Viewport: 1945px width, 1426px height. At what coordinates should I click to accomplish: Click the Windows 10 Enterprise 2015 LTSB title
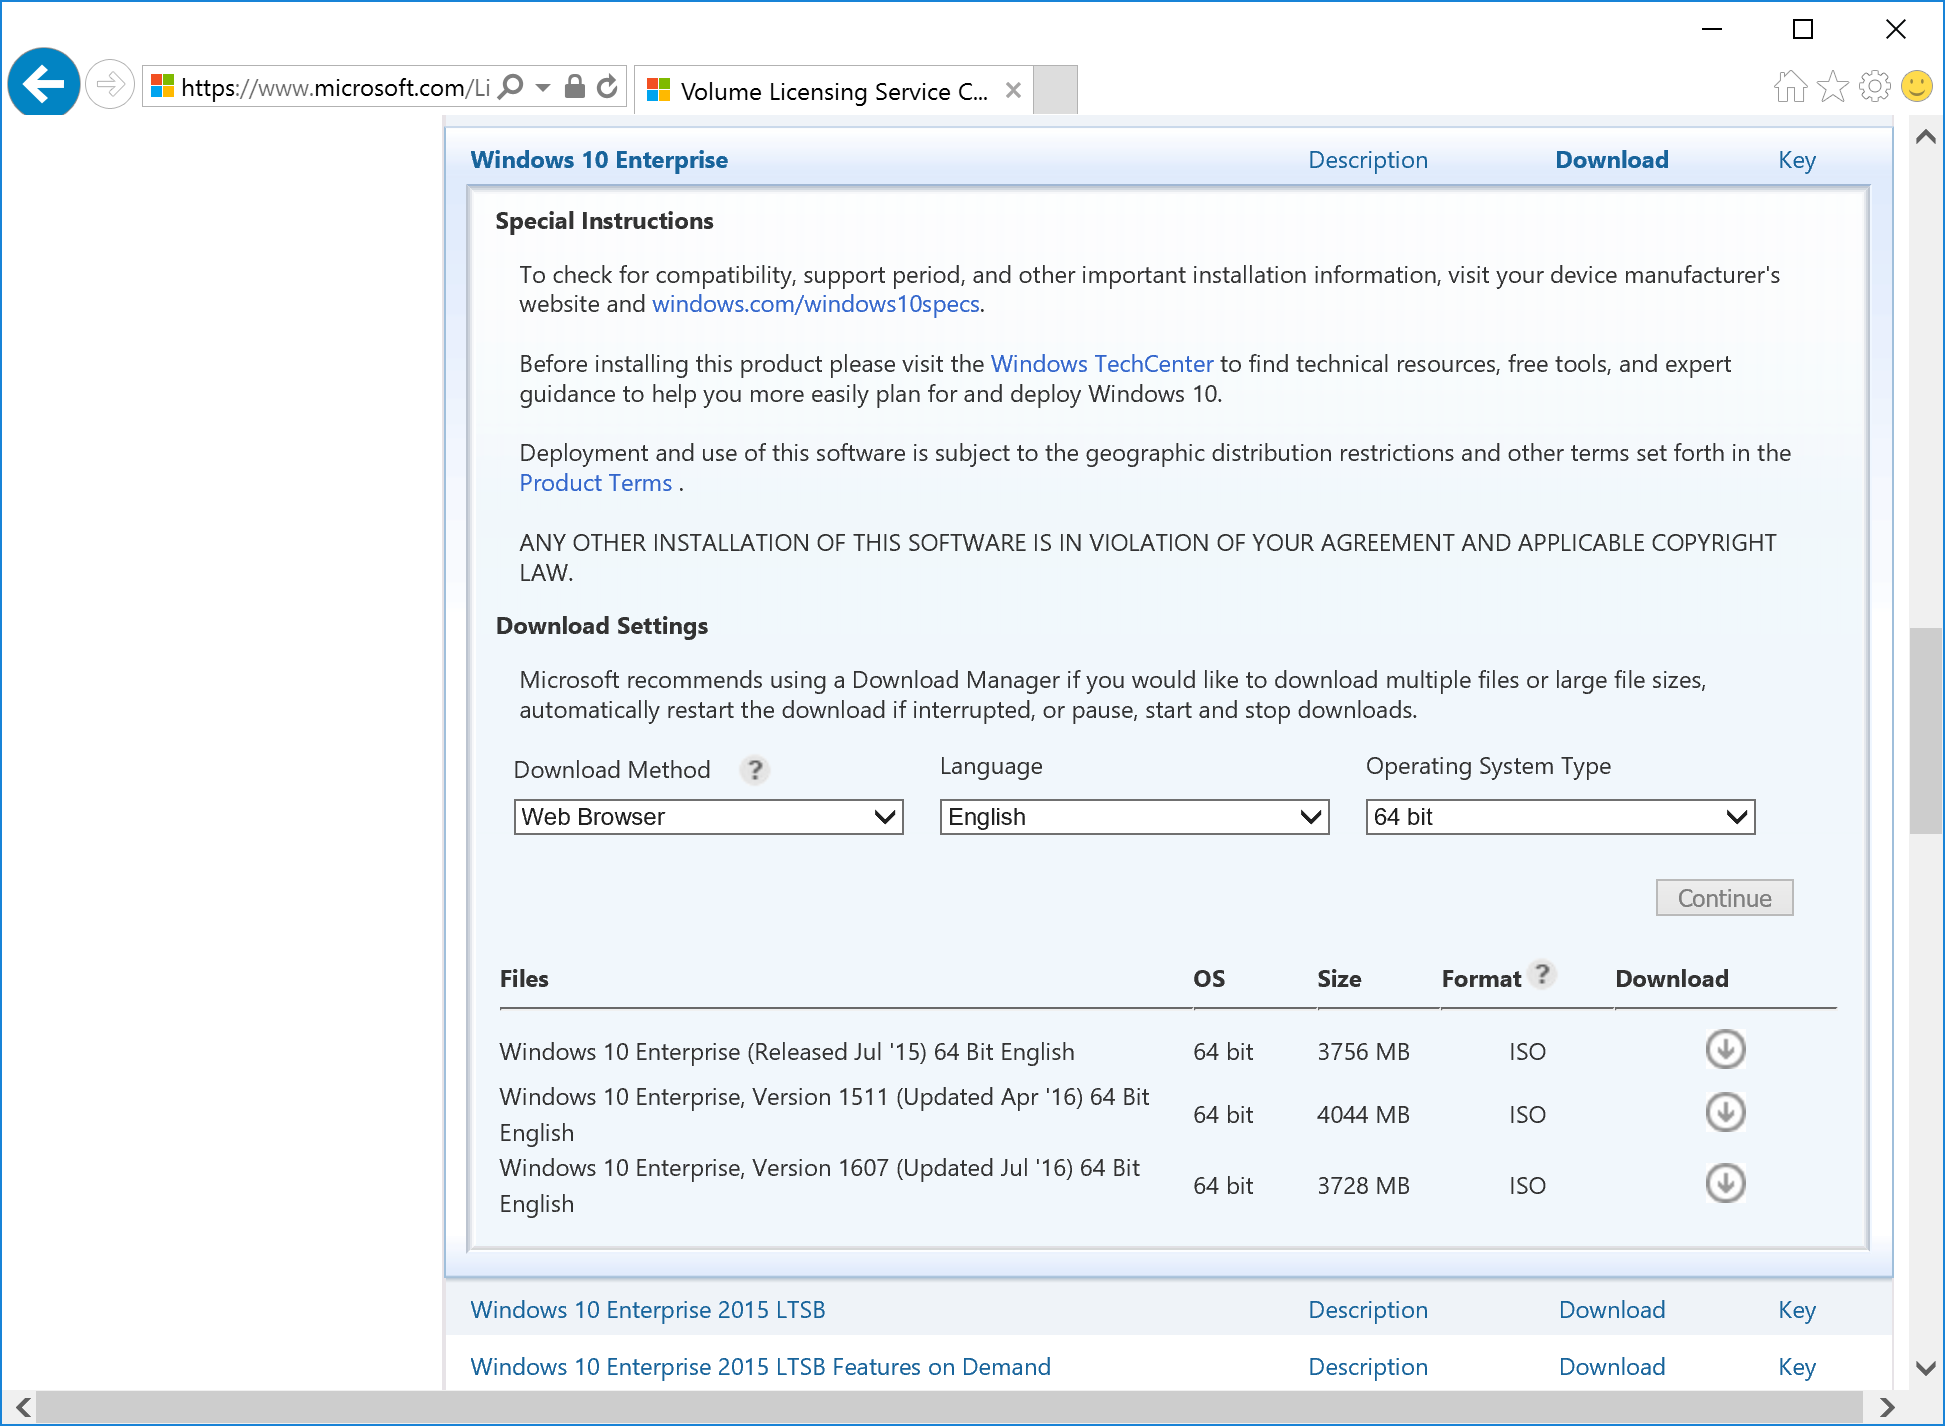[648, 1310]
